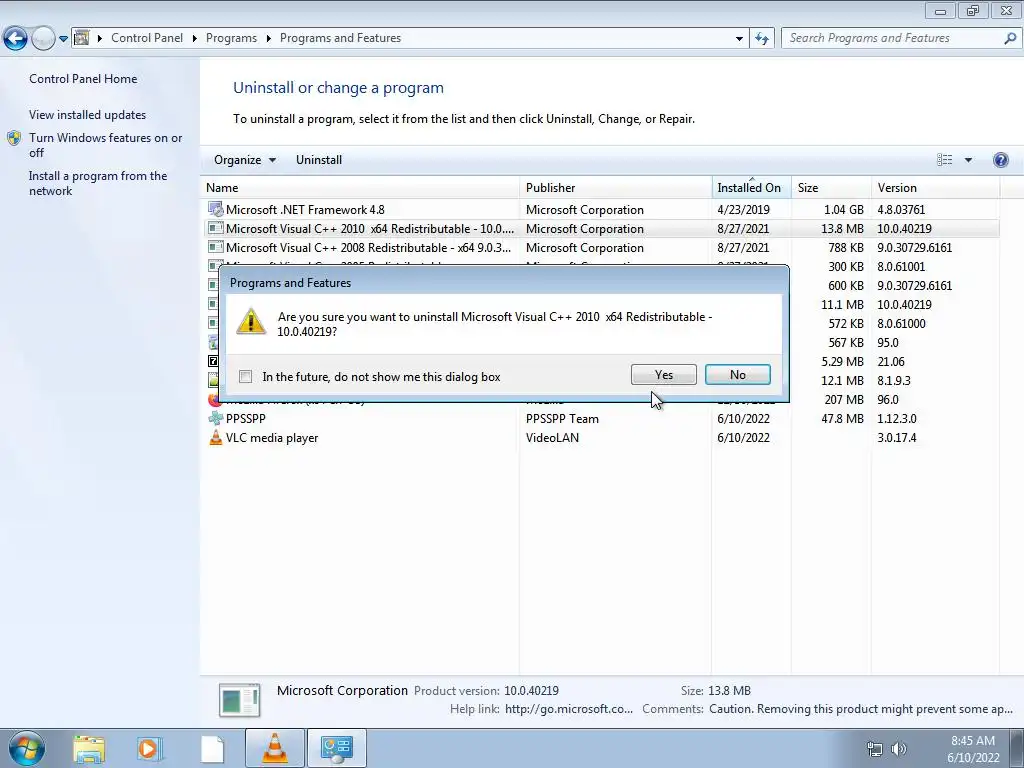
Task: Open Control Panel Home link
Action: [x=83, y=79]
